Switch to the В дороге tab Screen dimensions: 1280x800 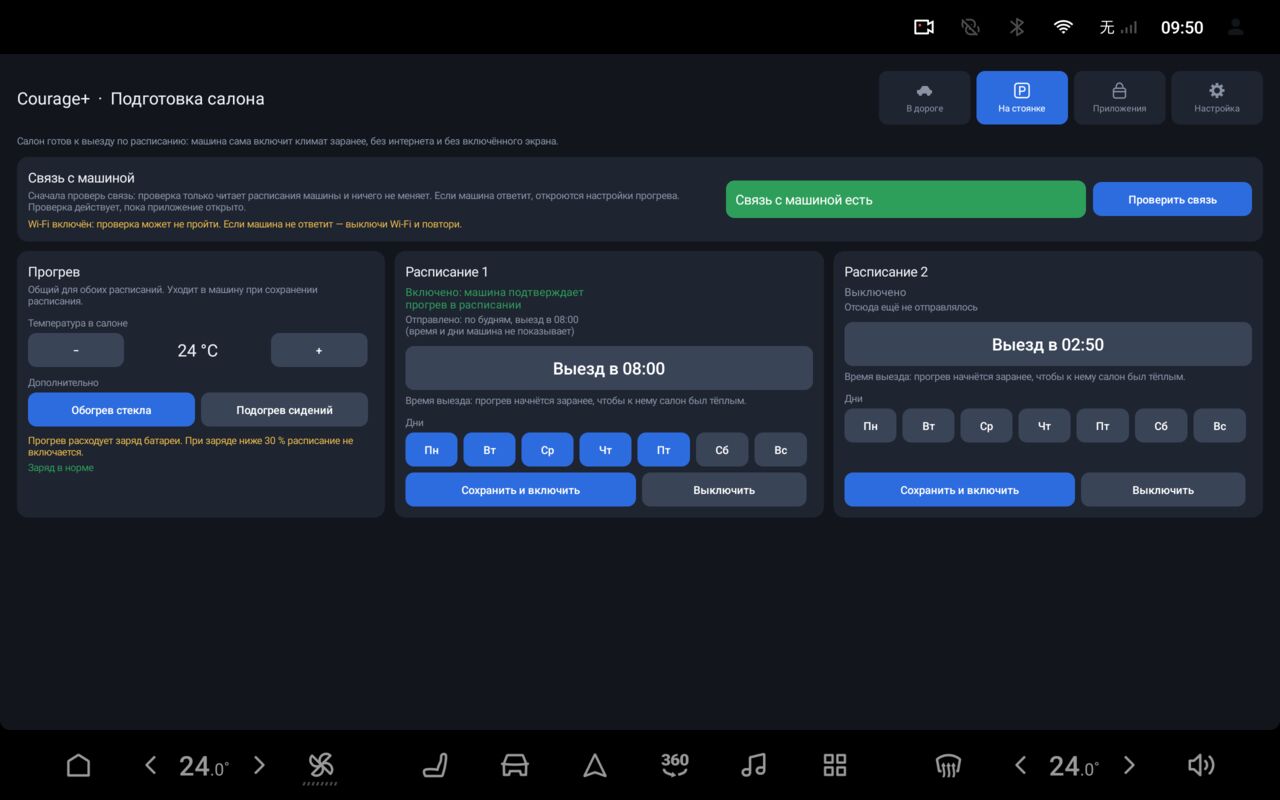pyautogui.click(x=925, y=98)
